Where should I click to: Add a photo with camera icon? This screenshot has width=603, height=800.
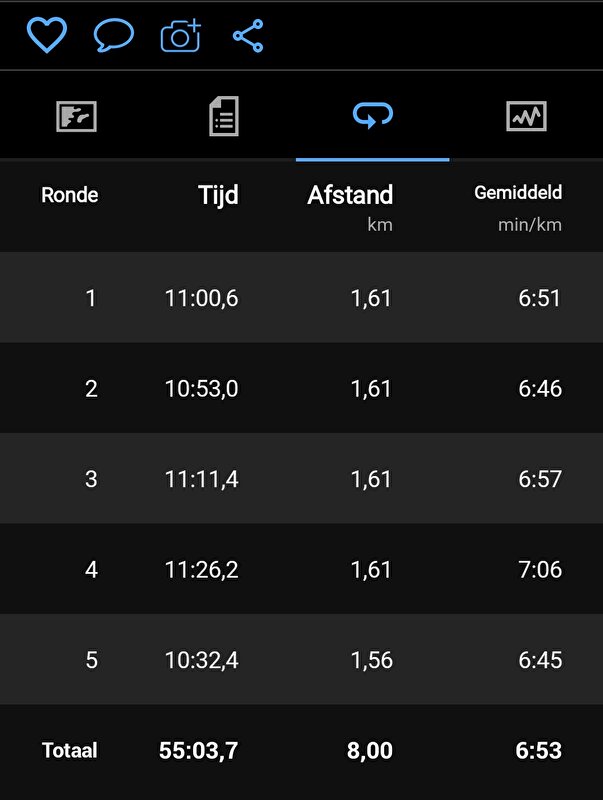181,36
